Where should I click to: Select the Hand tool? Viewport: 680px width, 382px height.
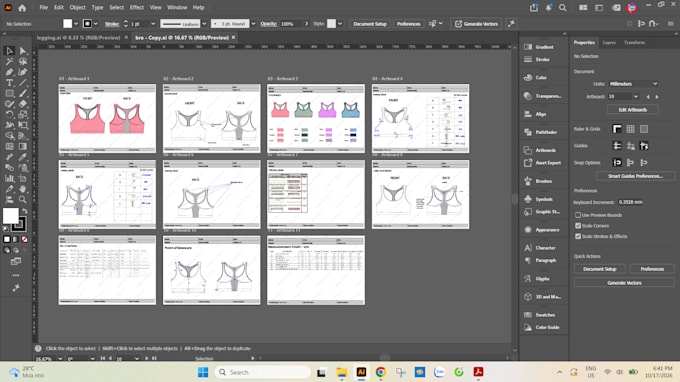click(23, 189)
